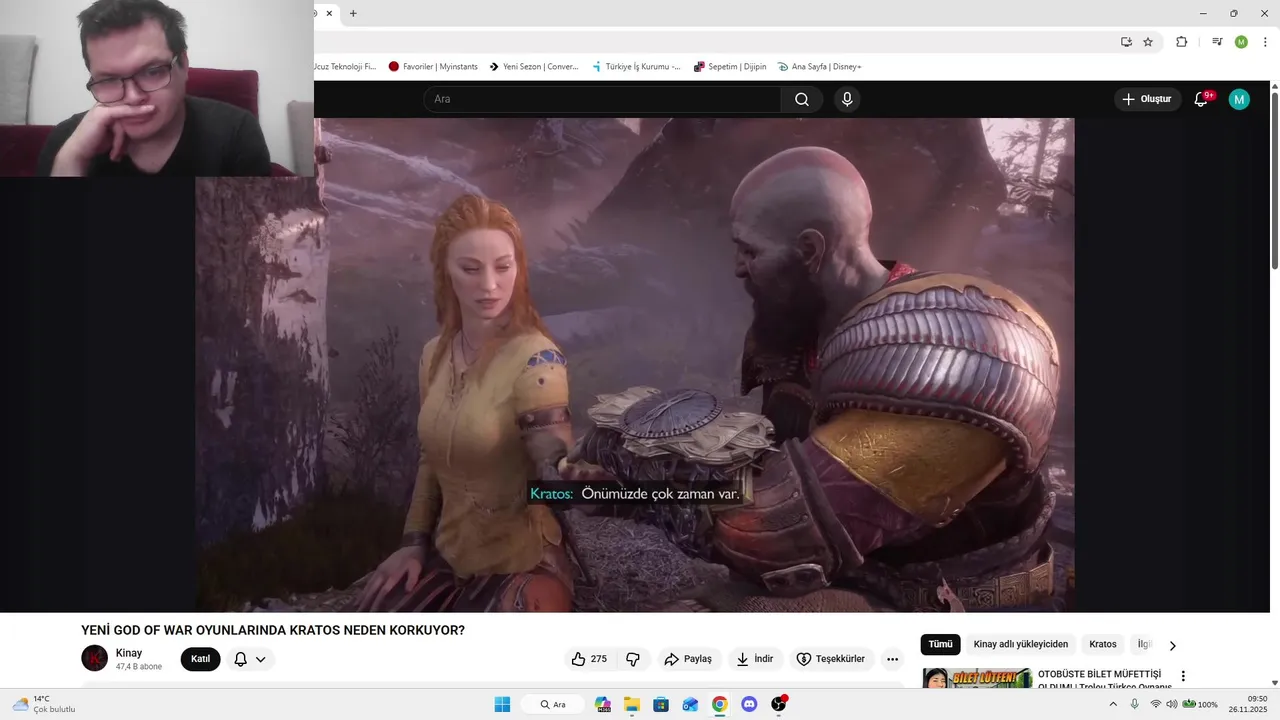Start voice search with the microphone icon
This screenshot has height=720, width=1280.
click(847, 99)
